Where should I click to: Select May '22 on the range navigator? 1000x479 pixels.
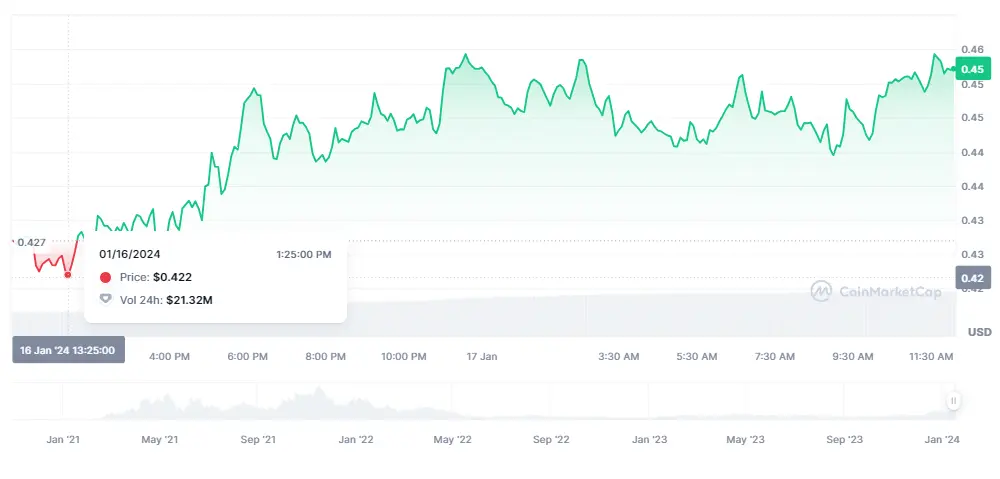point(452,440)
